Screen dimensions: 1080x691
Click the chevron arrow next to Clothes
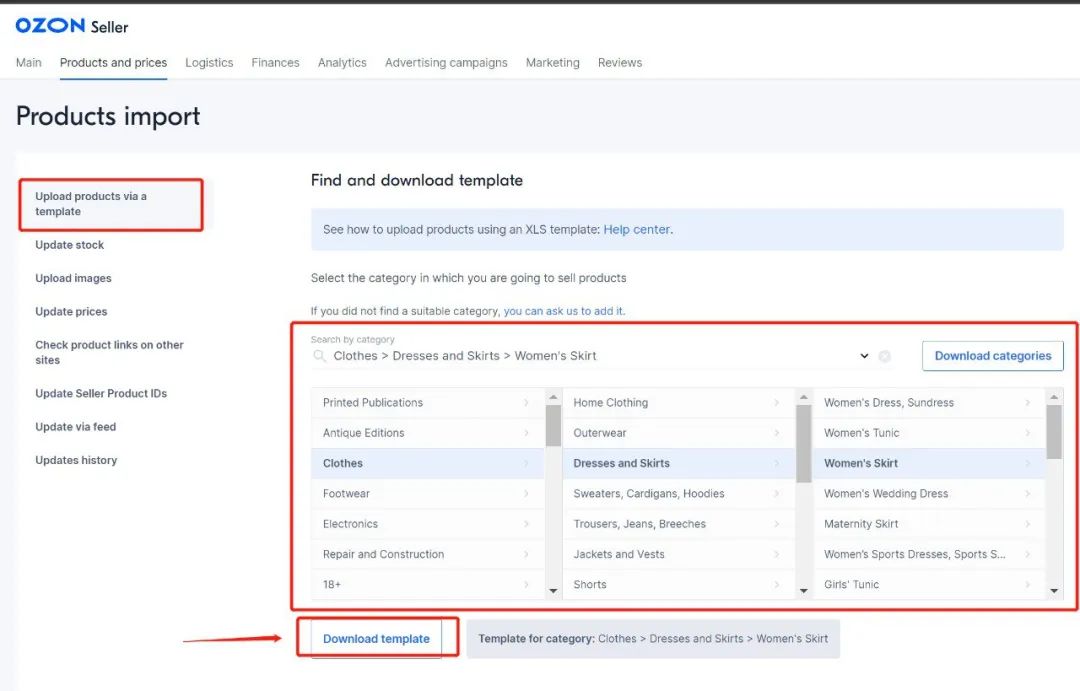526,463
